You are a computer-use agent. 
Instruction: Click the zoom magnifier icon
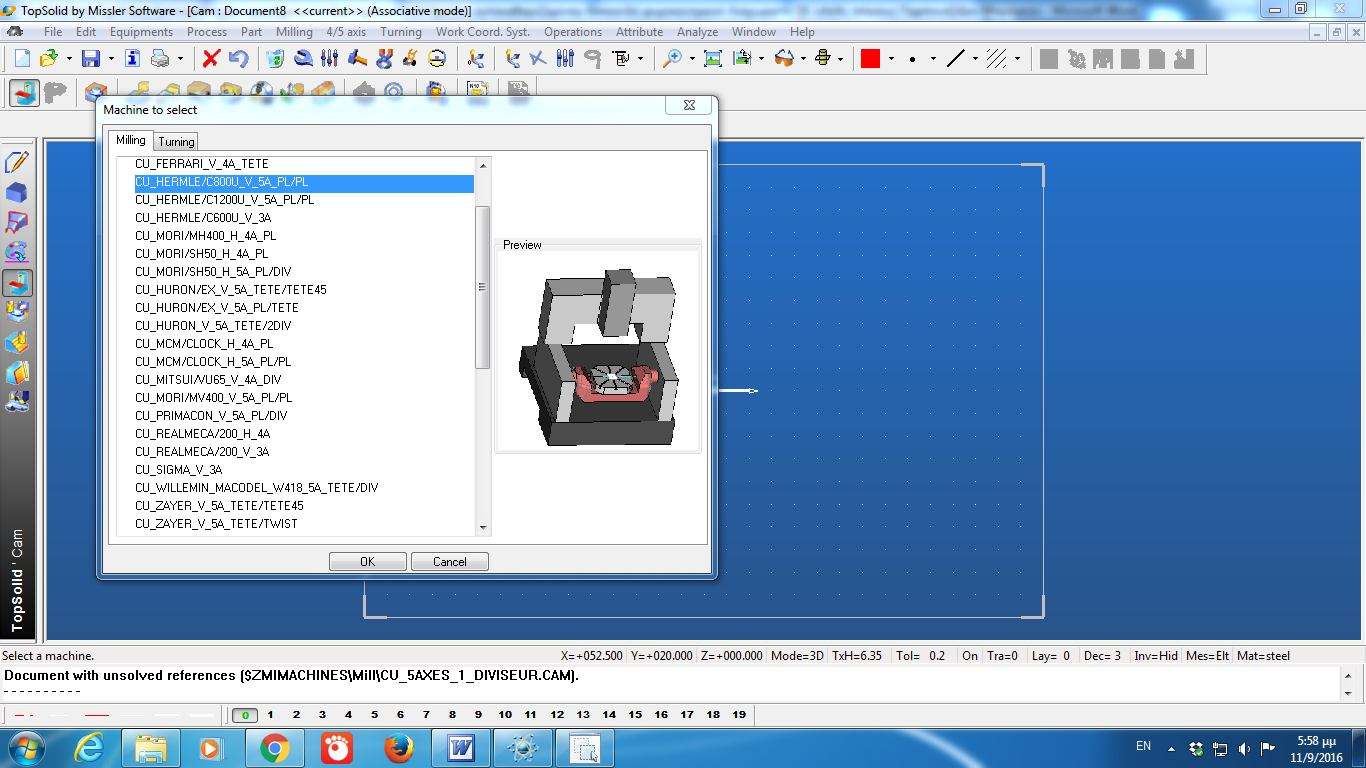[x=673, y=59]
